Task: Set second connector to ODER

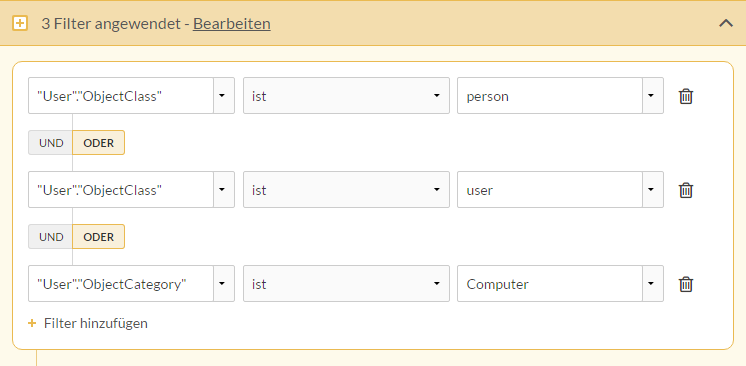Action: point(98,237)
